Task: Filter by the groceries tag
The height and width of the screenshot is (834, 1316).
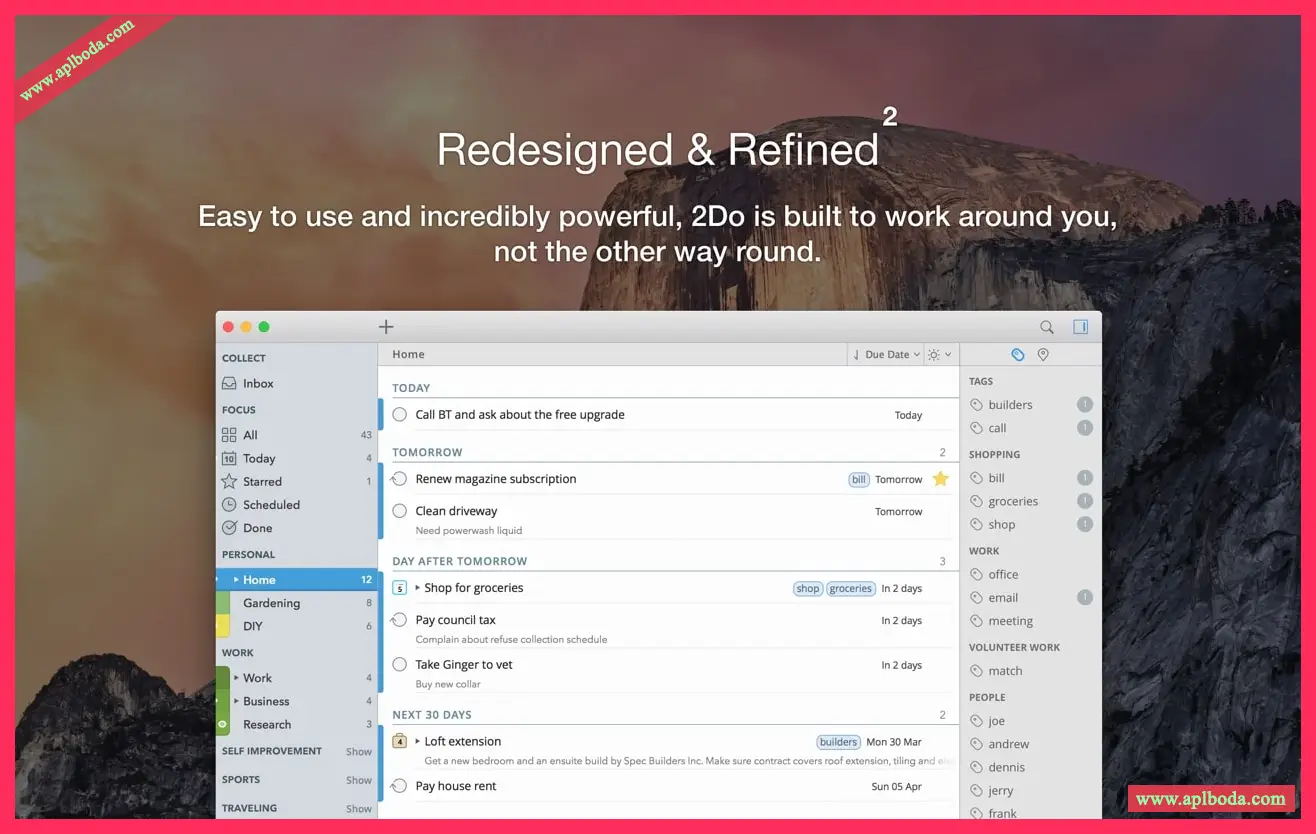Action: [x=1012, y=501]
